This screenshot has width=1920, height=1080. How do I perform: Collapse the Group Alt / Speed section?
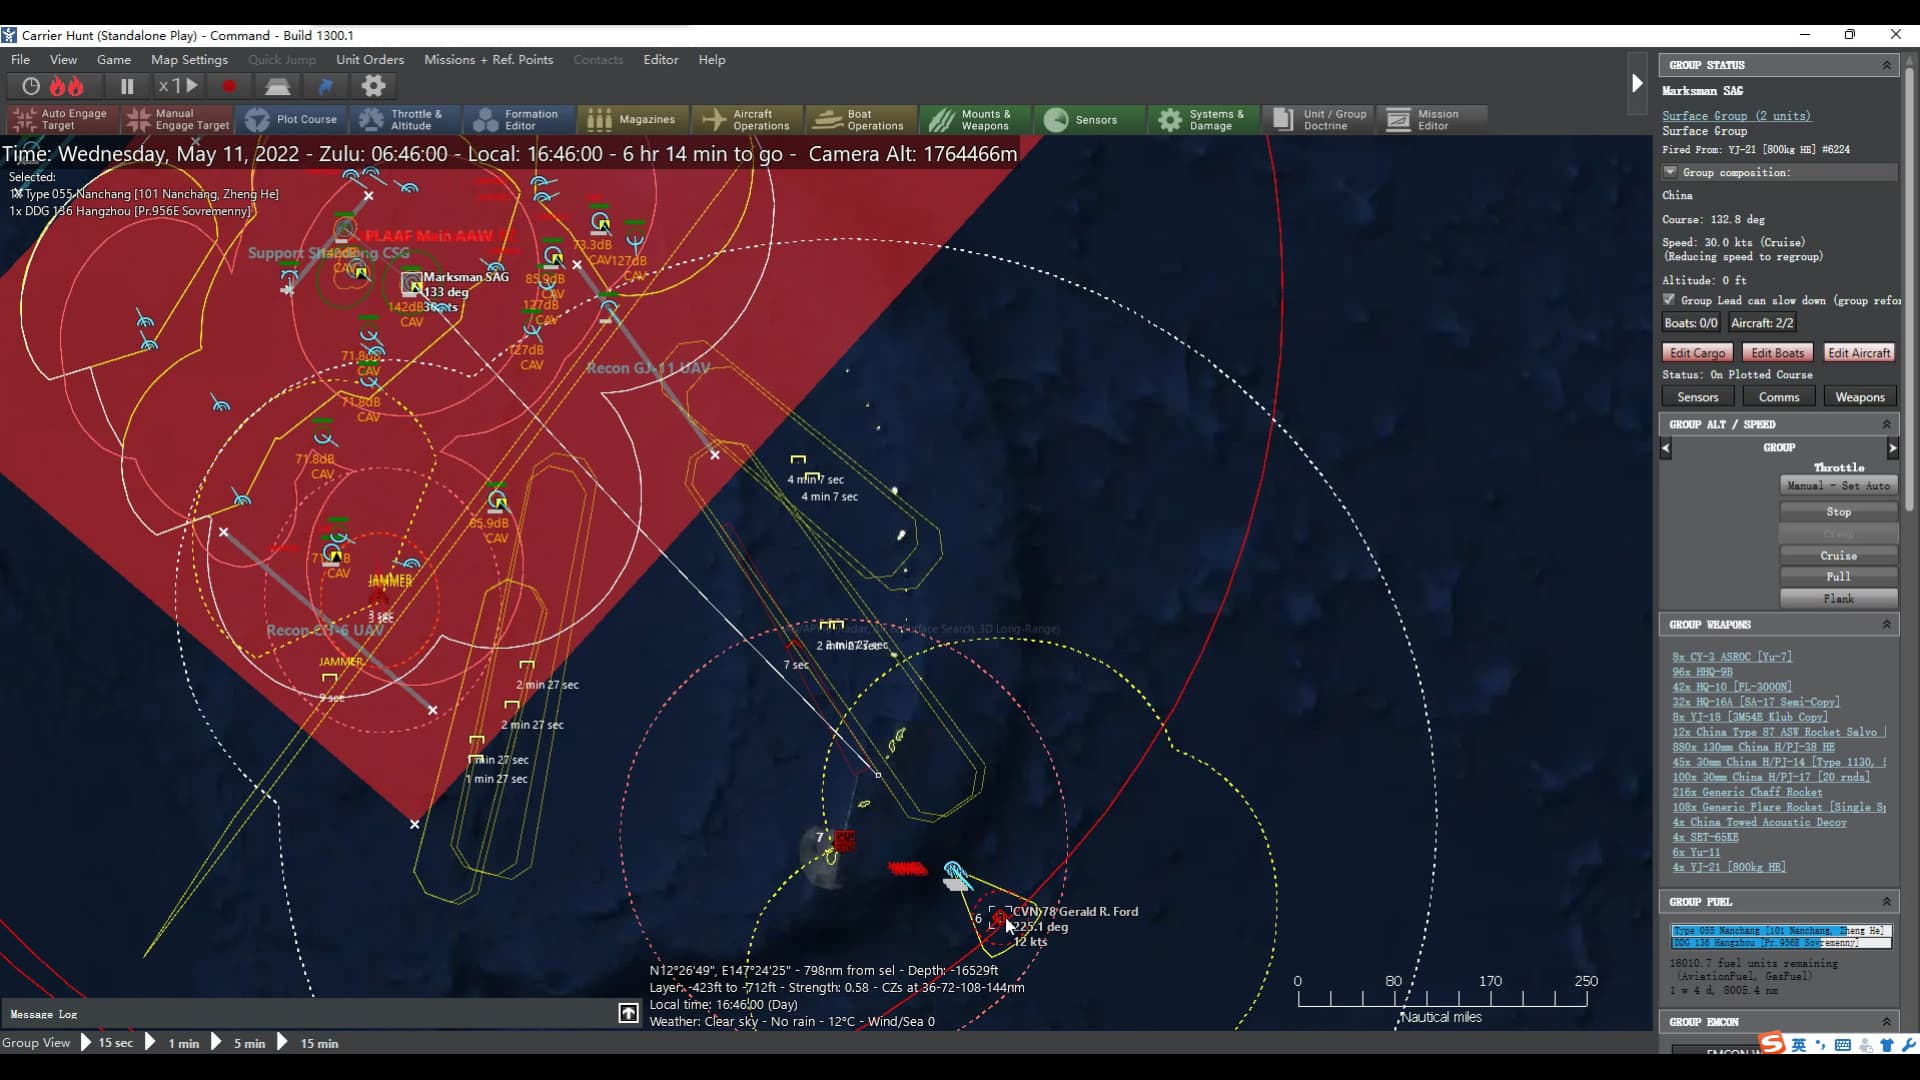click(1887, 425)
